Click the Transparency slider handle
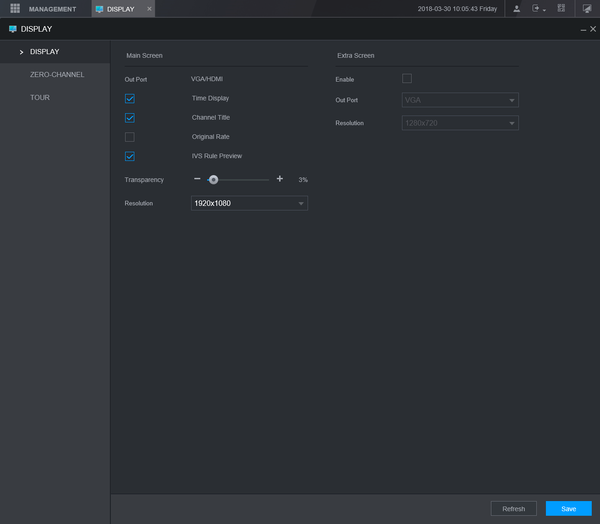The image size is (600, 524). (x=213, y=179)
